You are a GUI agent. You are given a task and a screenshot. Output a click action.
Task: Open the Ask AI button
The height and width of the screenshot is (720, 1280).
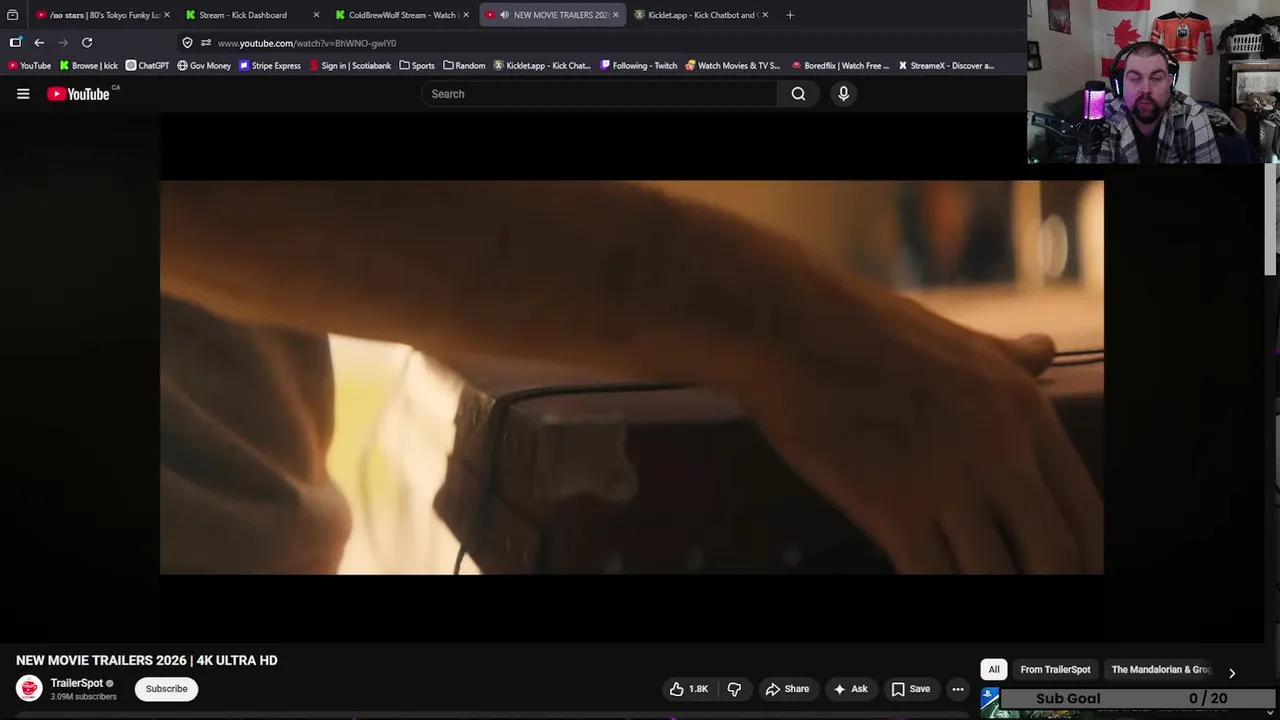pos(851,689)
